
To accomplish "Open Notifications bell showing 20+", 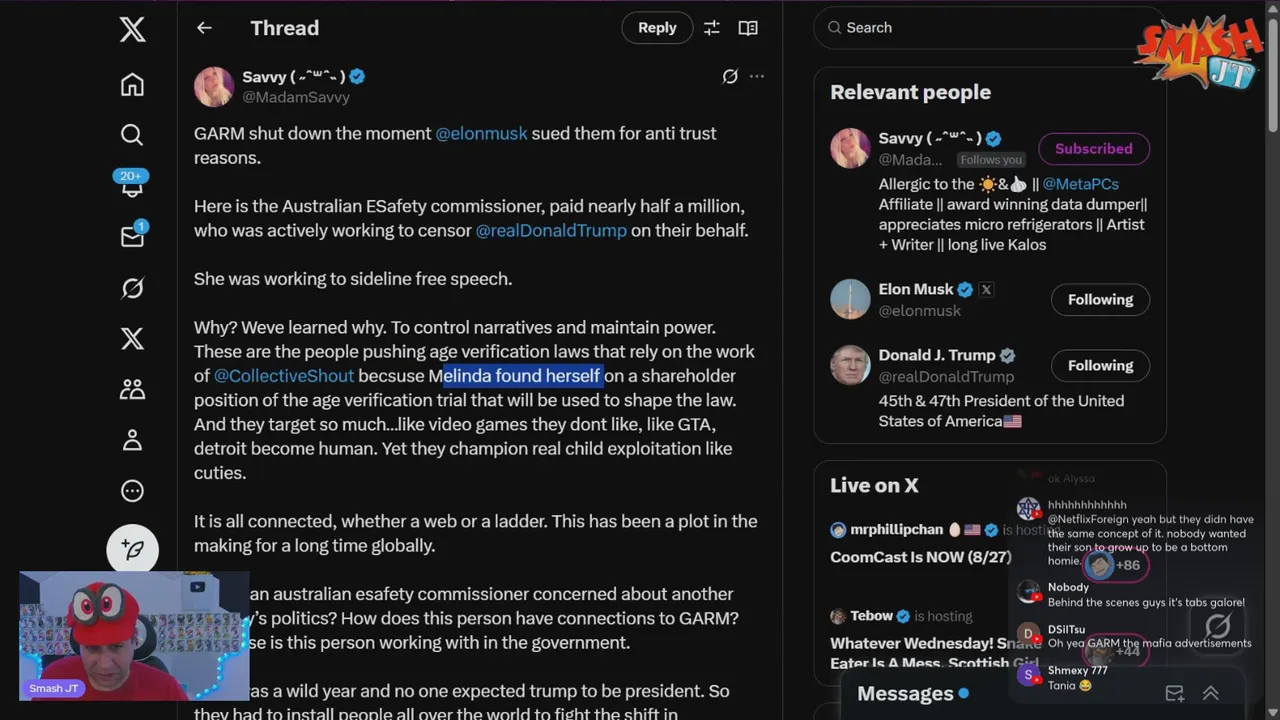I will coord(132,185).
